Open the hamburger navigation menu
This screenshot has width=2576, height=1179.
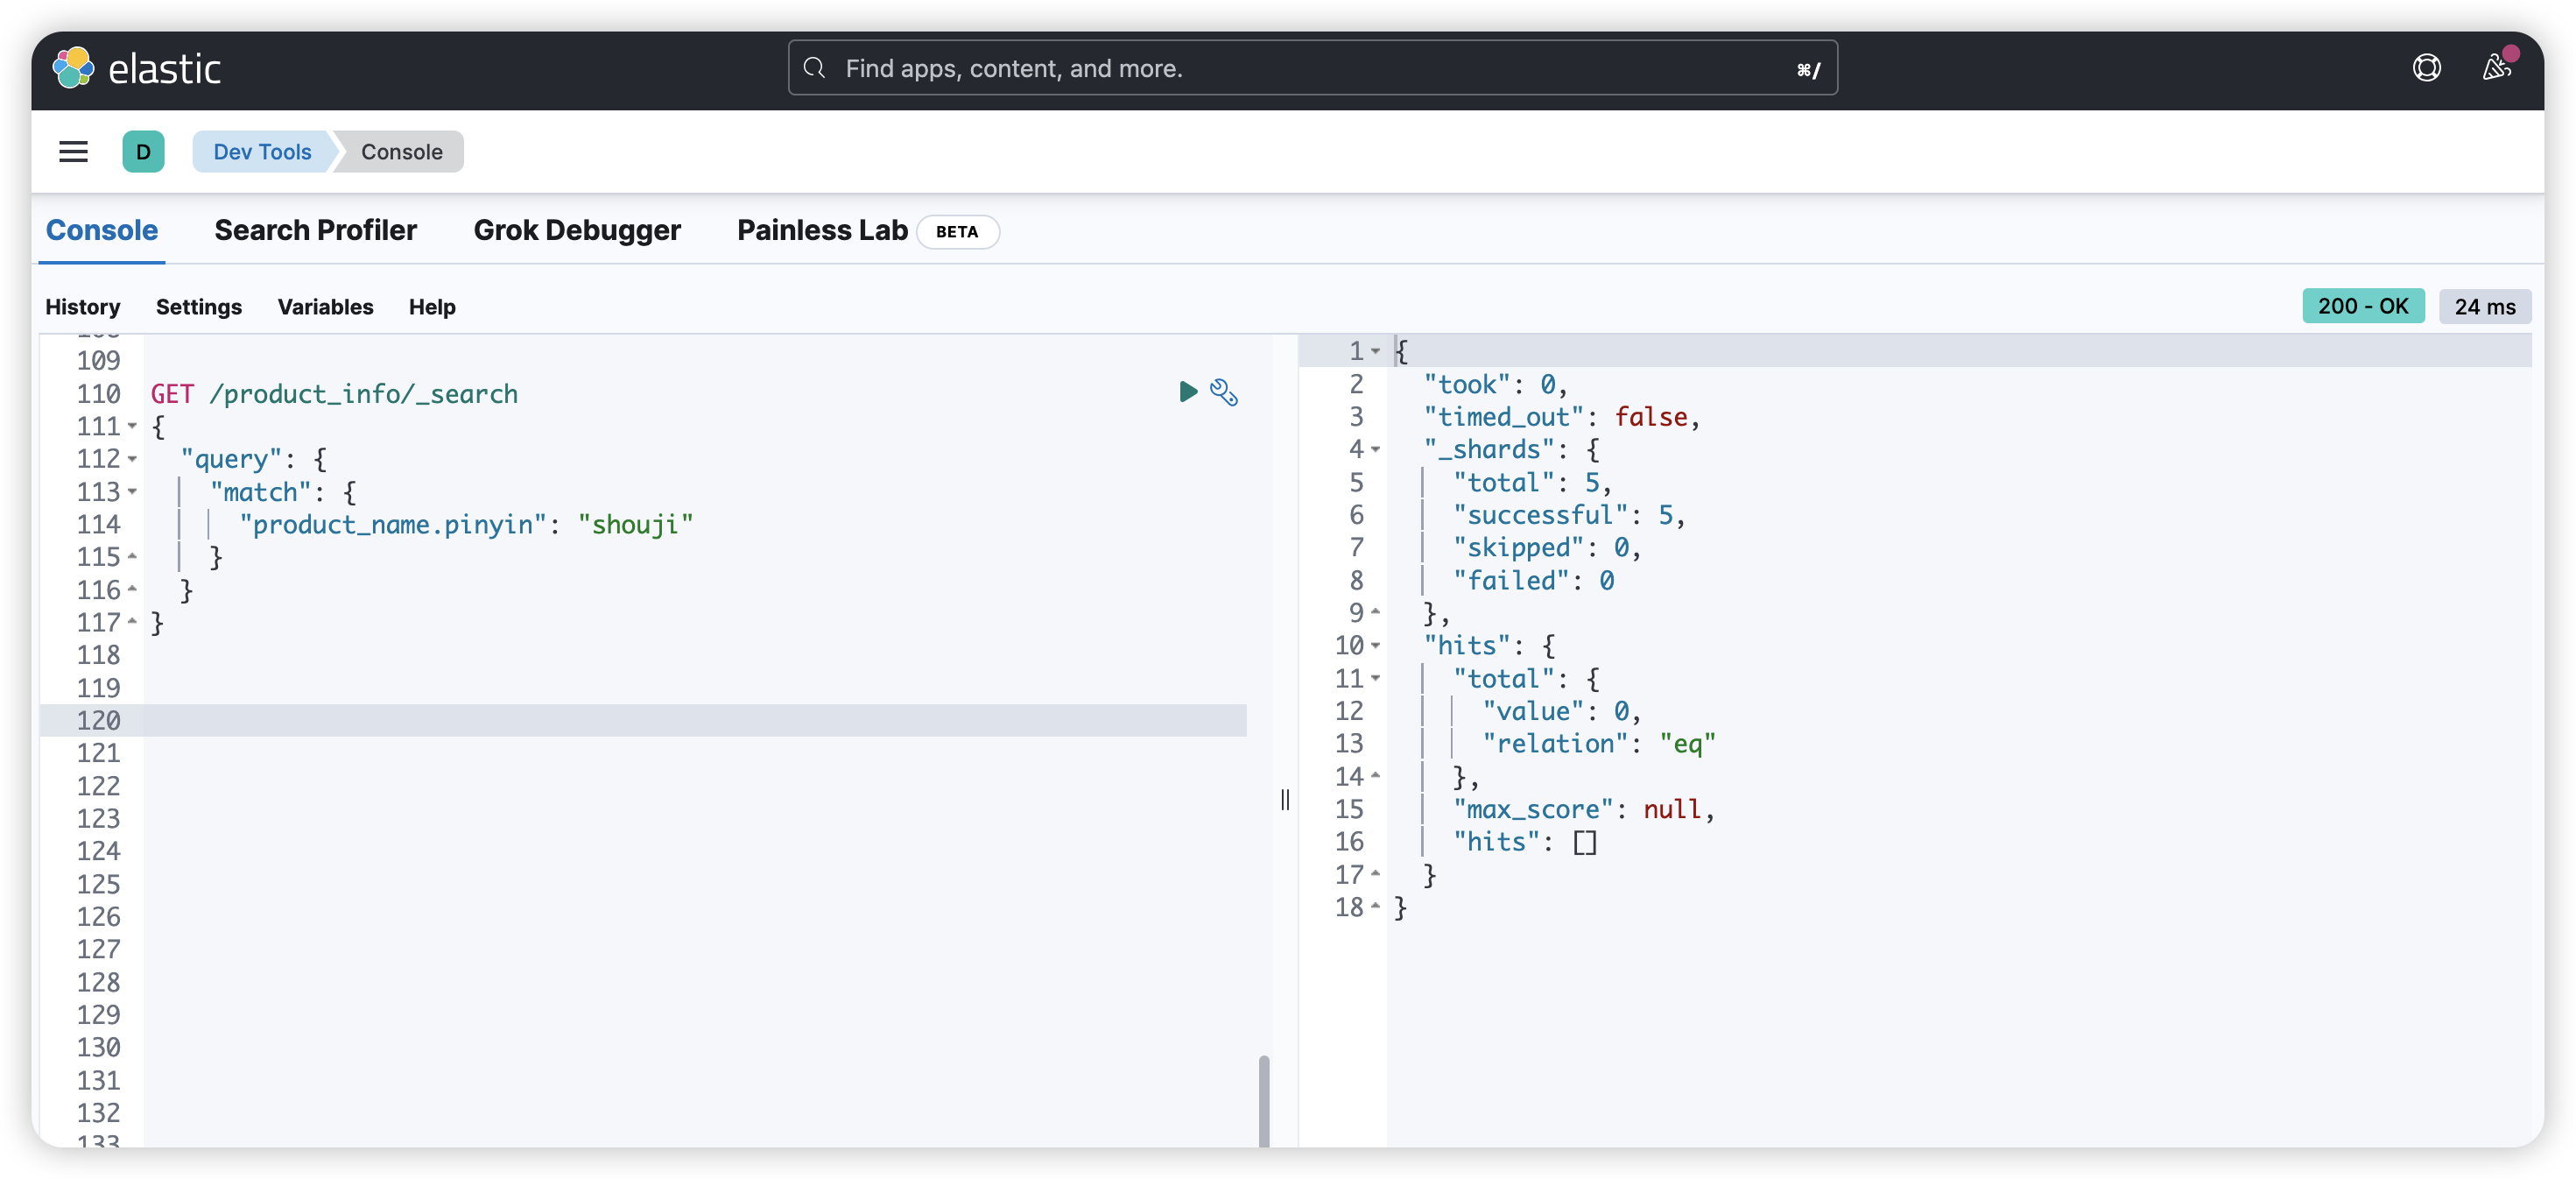click(73, 152)
